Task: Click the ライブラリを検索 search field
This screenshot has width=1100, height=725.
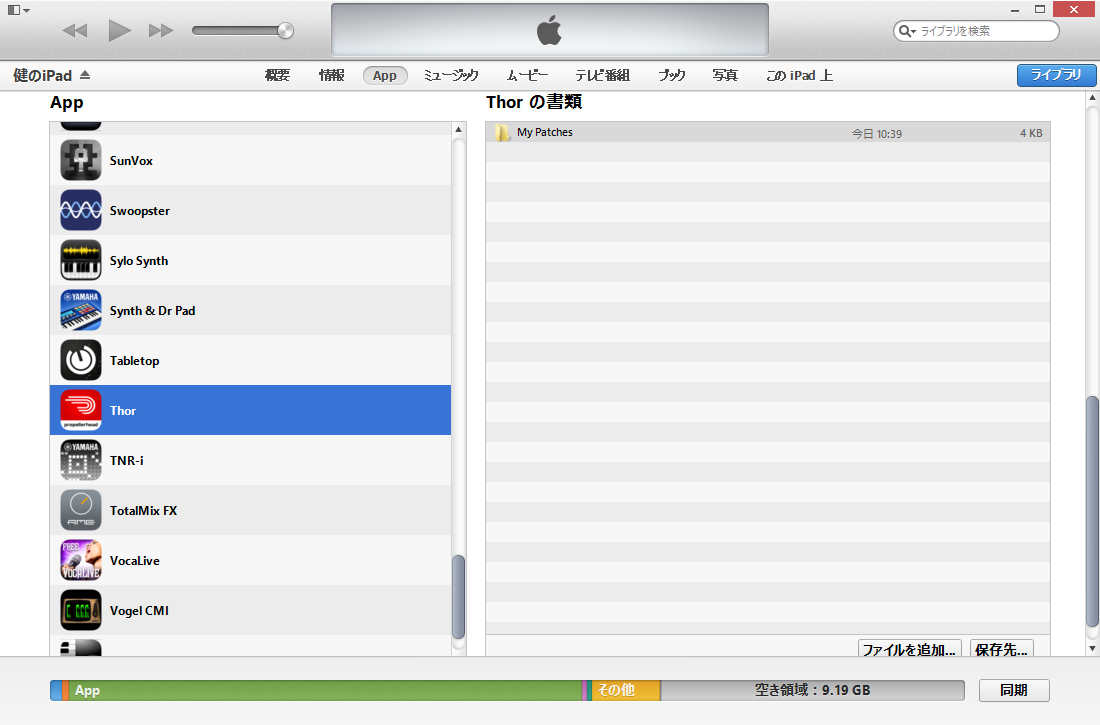Action: tap(976, 31)
